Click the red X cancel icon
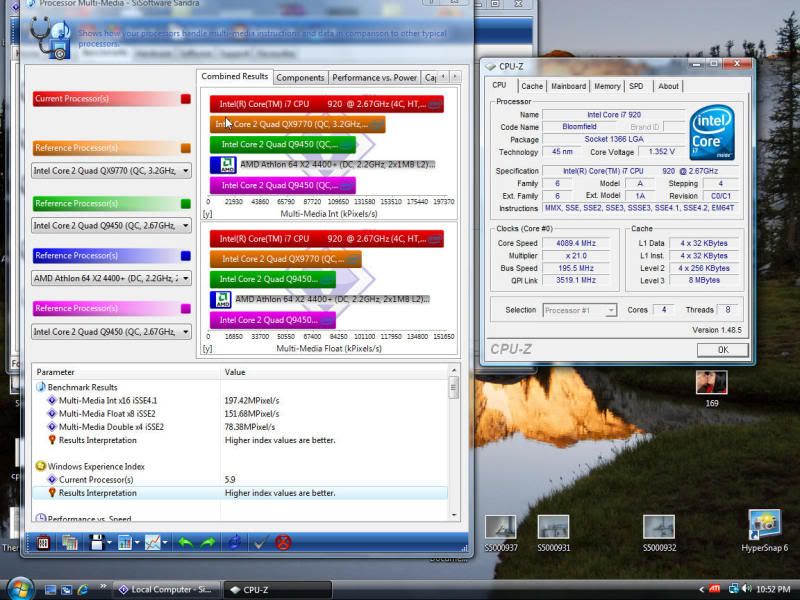The width and height of the screenshot is (800, 600). tap(283, 542)
